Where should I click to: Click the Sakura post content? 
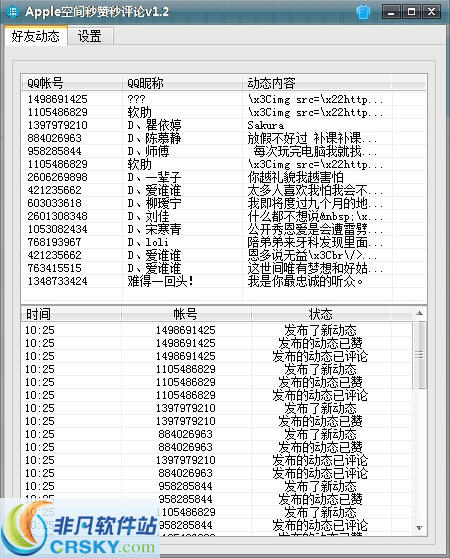pyautogui.click(x=266, y=125)
